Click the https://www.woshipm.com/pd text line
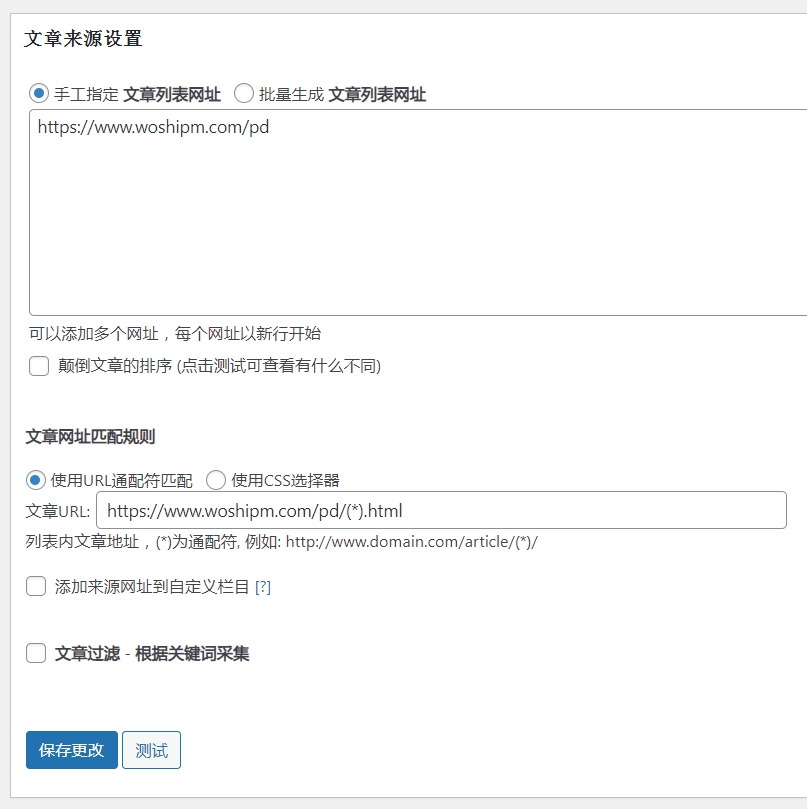807x809 pixels. pos(153,128)
